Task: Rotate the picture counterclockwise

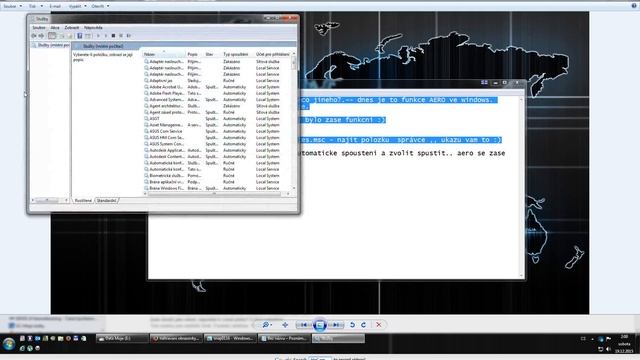Action: click(x=352, y=325)
